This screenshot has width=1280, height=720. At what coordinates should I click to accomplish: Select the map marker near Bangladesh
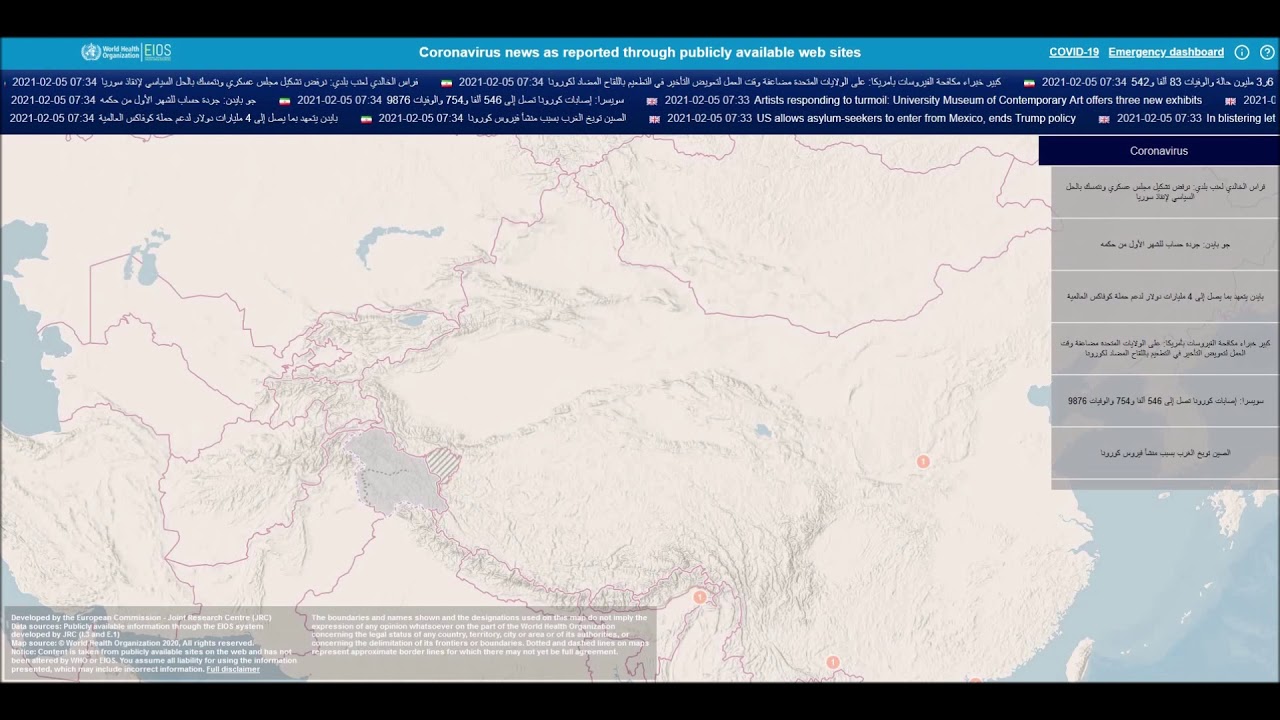pos(700,597)
